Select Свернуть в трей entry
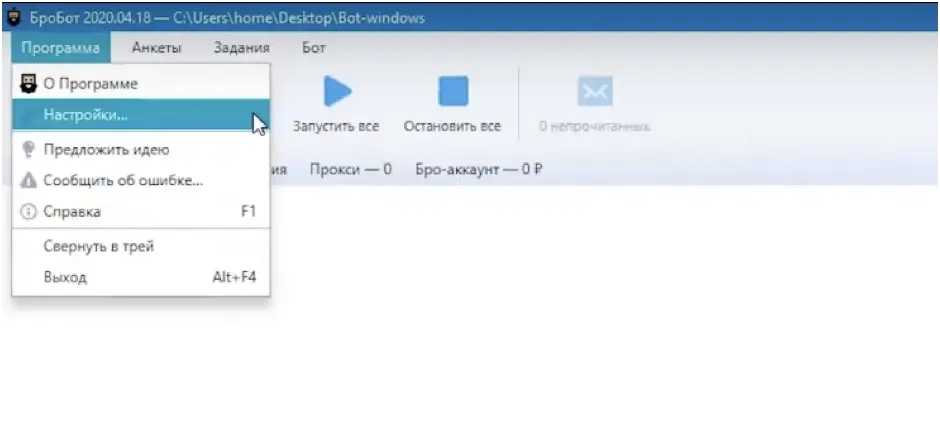Screen dimensions: 940x446 tap(141, 246)
